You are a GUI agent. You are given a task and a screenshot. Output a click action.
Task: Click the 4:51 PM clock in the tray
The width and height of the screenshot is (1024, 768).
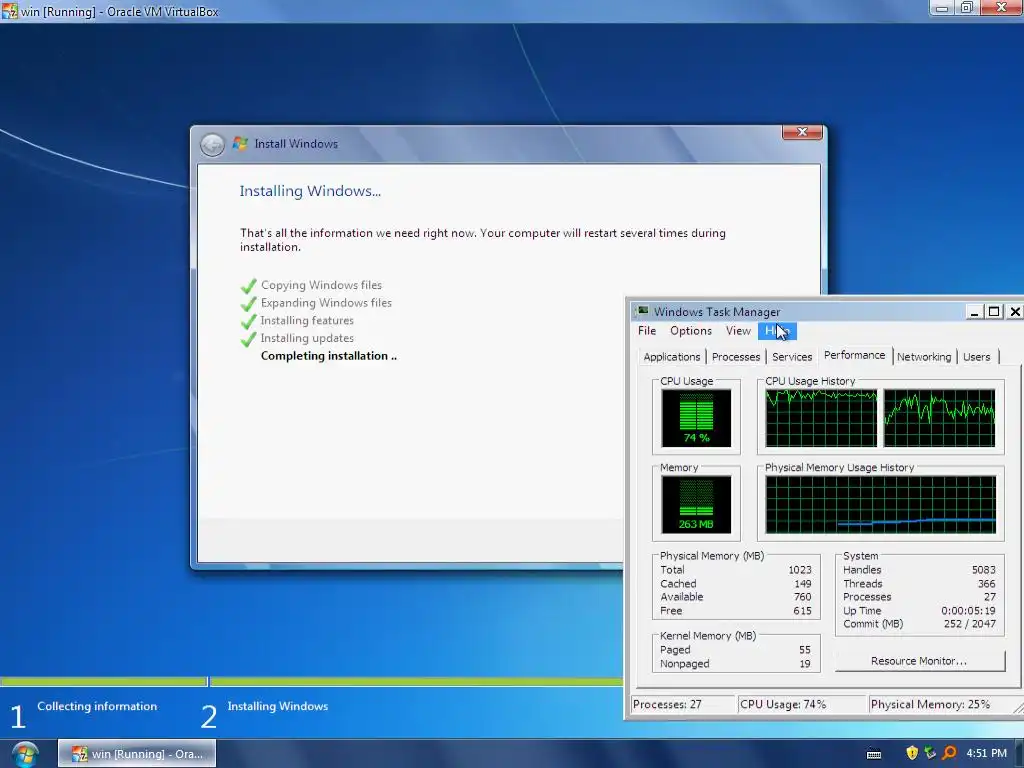pos(986,753)
